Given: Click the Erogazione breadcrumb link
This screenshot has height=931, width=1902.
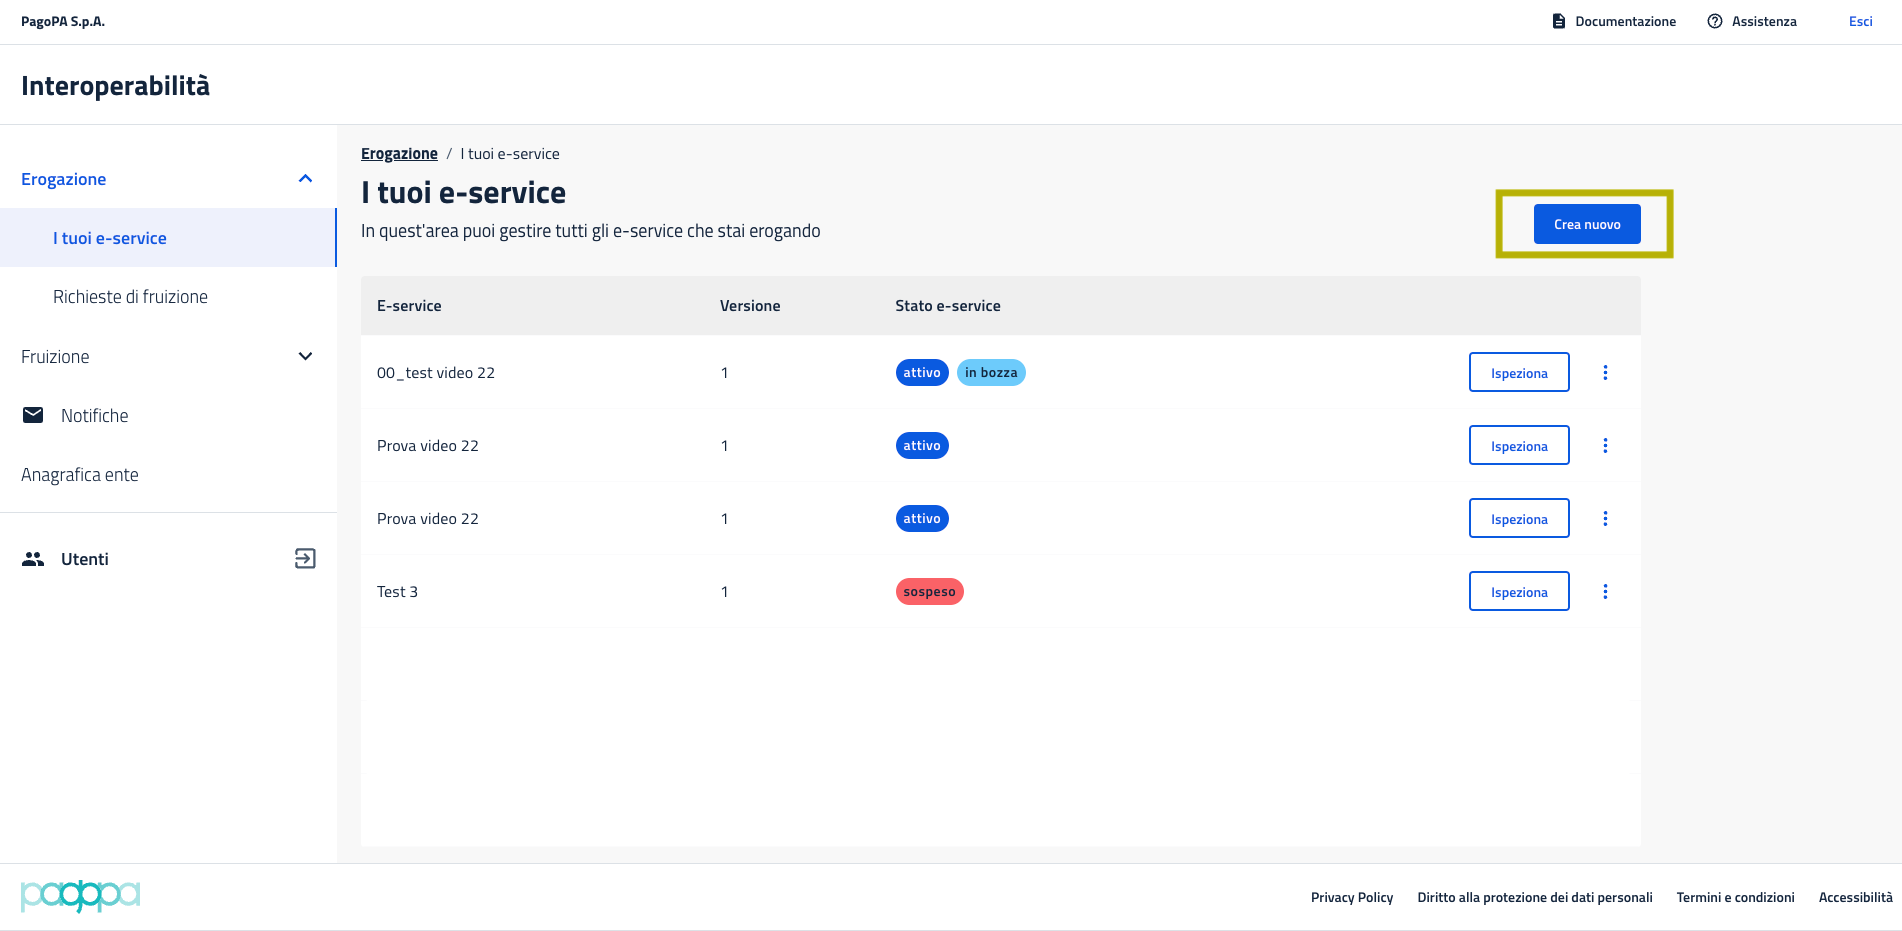Looking at the screenshot, I should tap(399, 154).
